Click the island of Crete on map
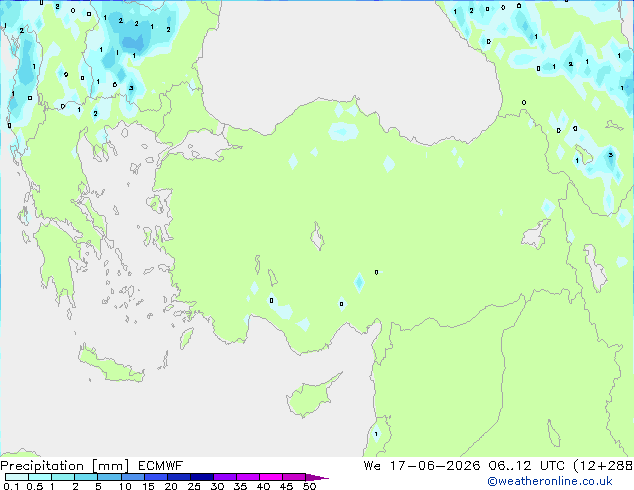 110,366
